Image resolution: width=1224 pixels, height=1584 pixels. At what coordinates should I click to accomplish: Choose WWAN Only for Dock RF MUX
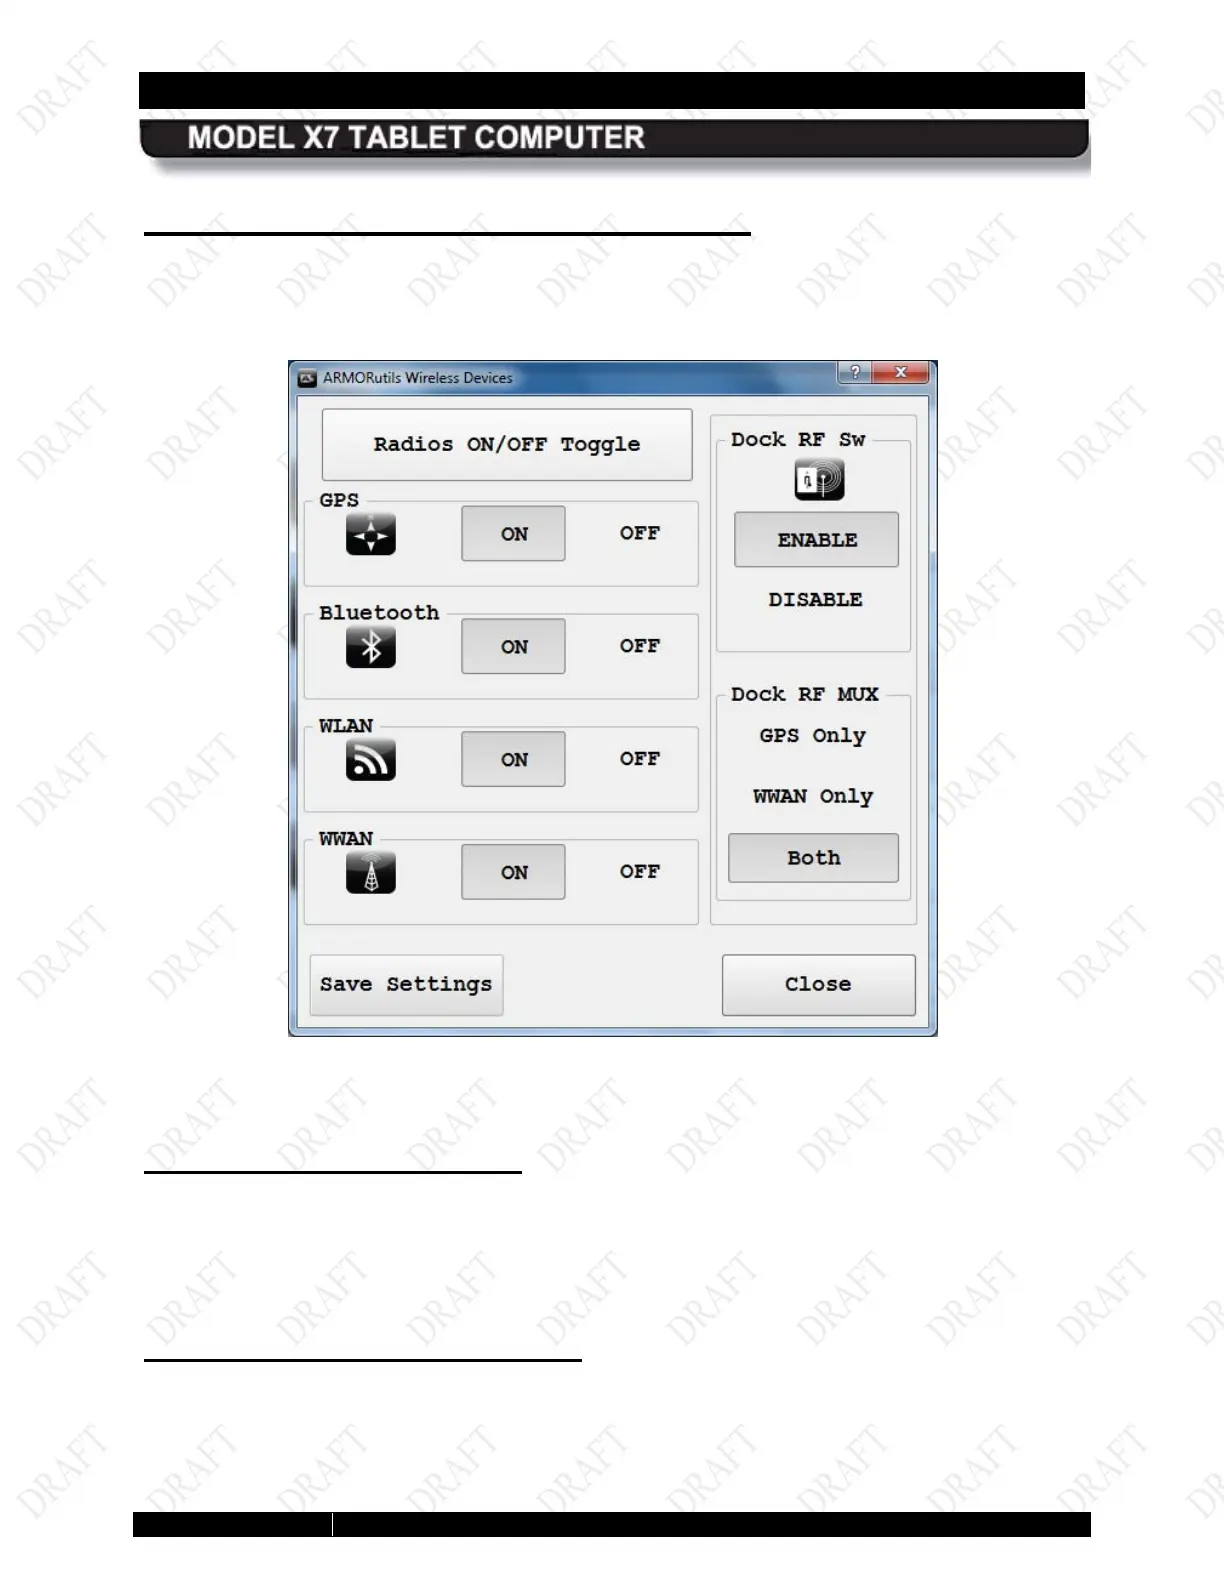[x=812, y=796]
